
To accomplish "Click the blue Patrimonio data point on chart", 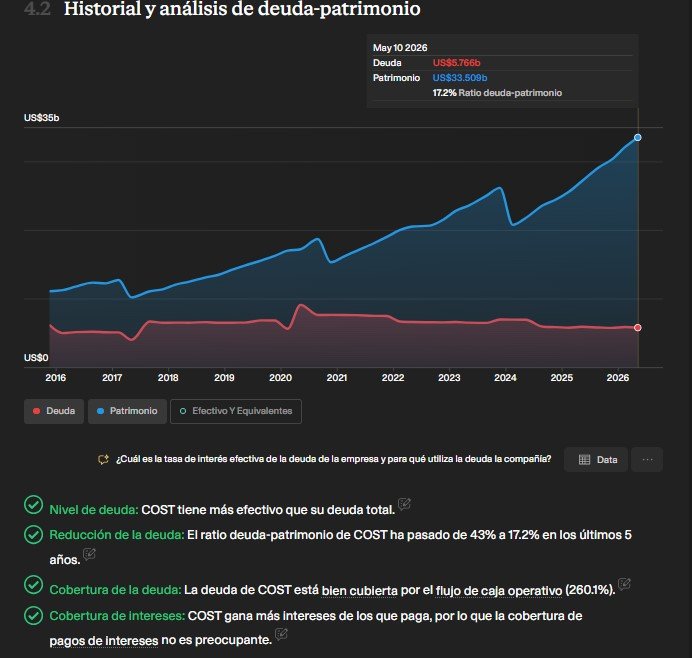I will coord(638,138).
